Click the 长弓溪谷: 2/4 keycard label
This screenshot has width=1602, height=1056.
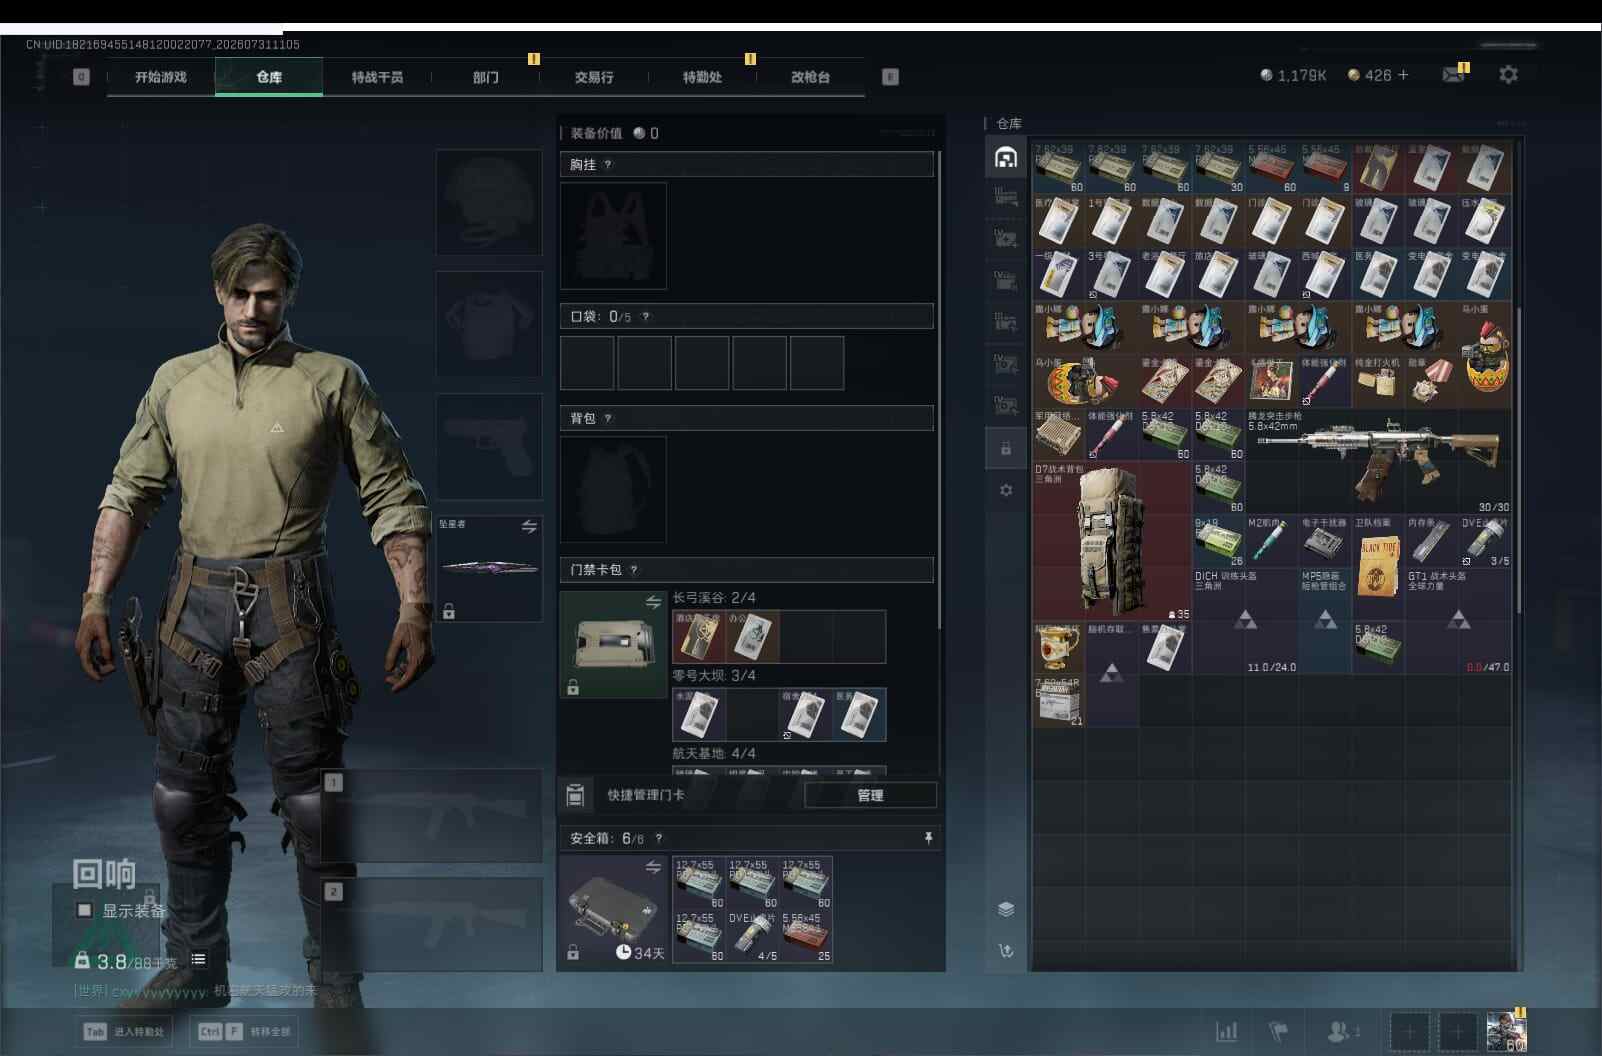(x=714, y=598)
